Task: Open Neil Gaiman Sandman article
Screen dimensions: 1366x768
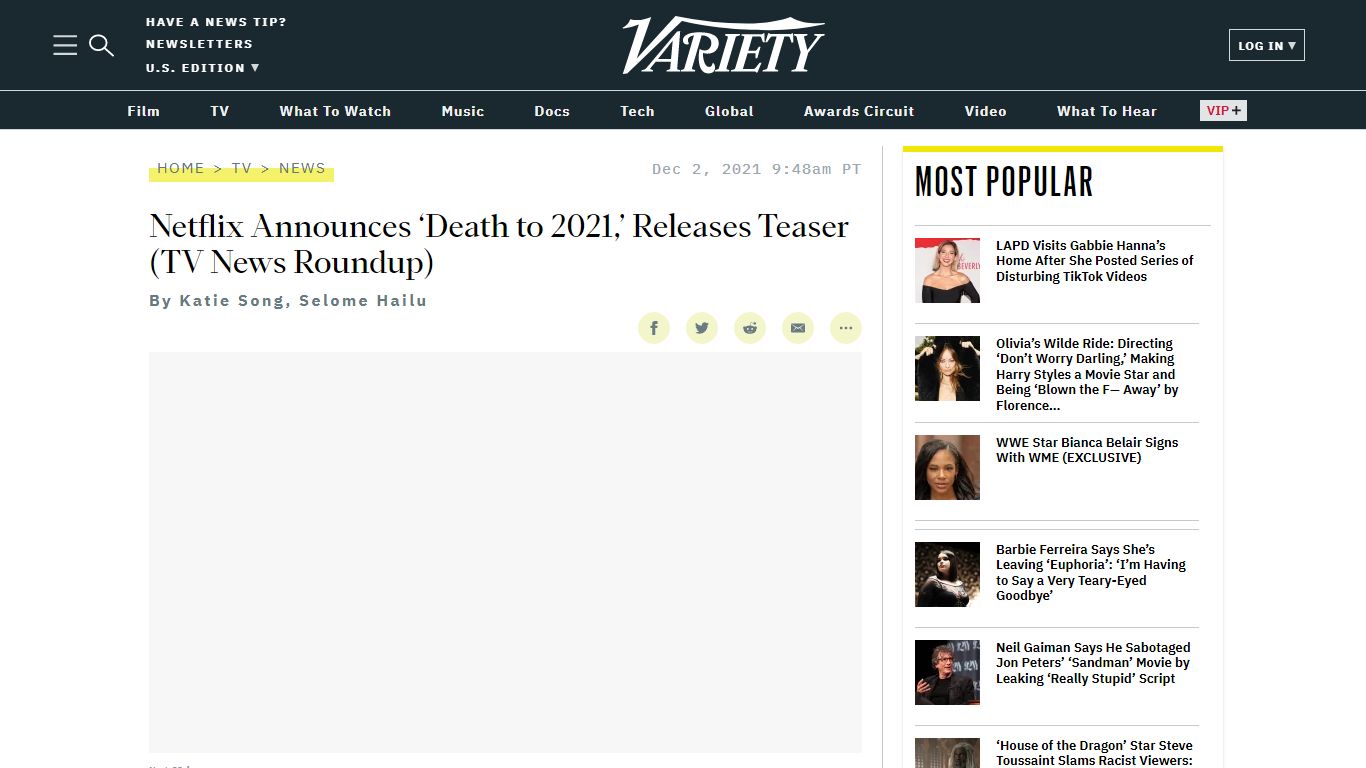Action: point(1093,663)
